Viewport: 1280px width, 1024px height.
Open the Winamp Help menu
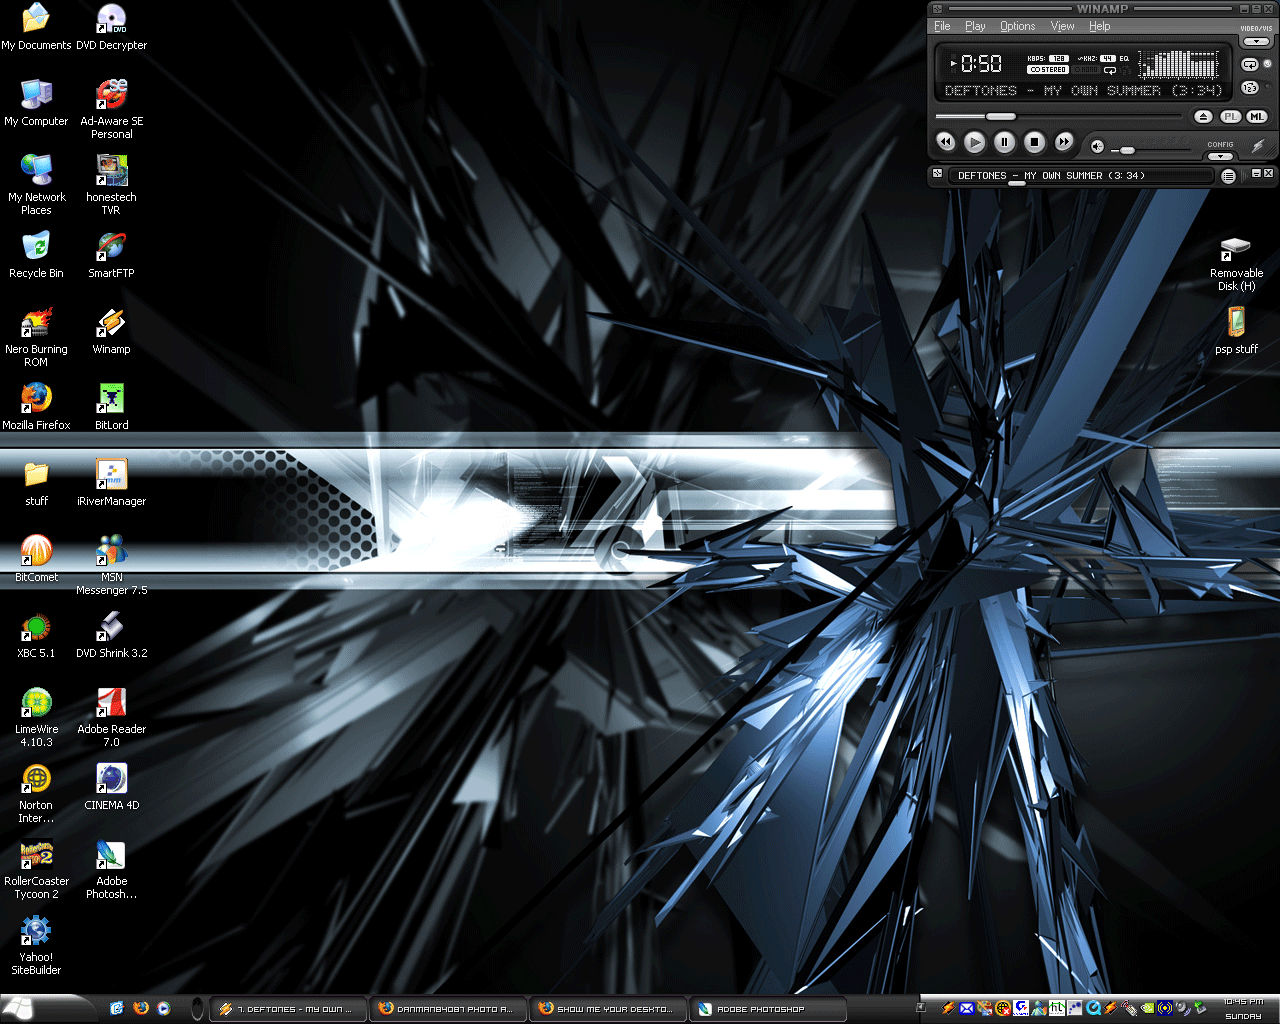1100,26
